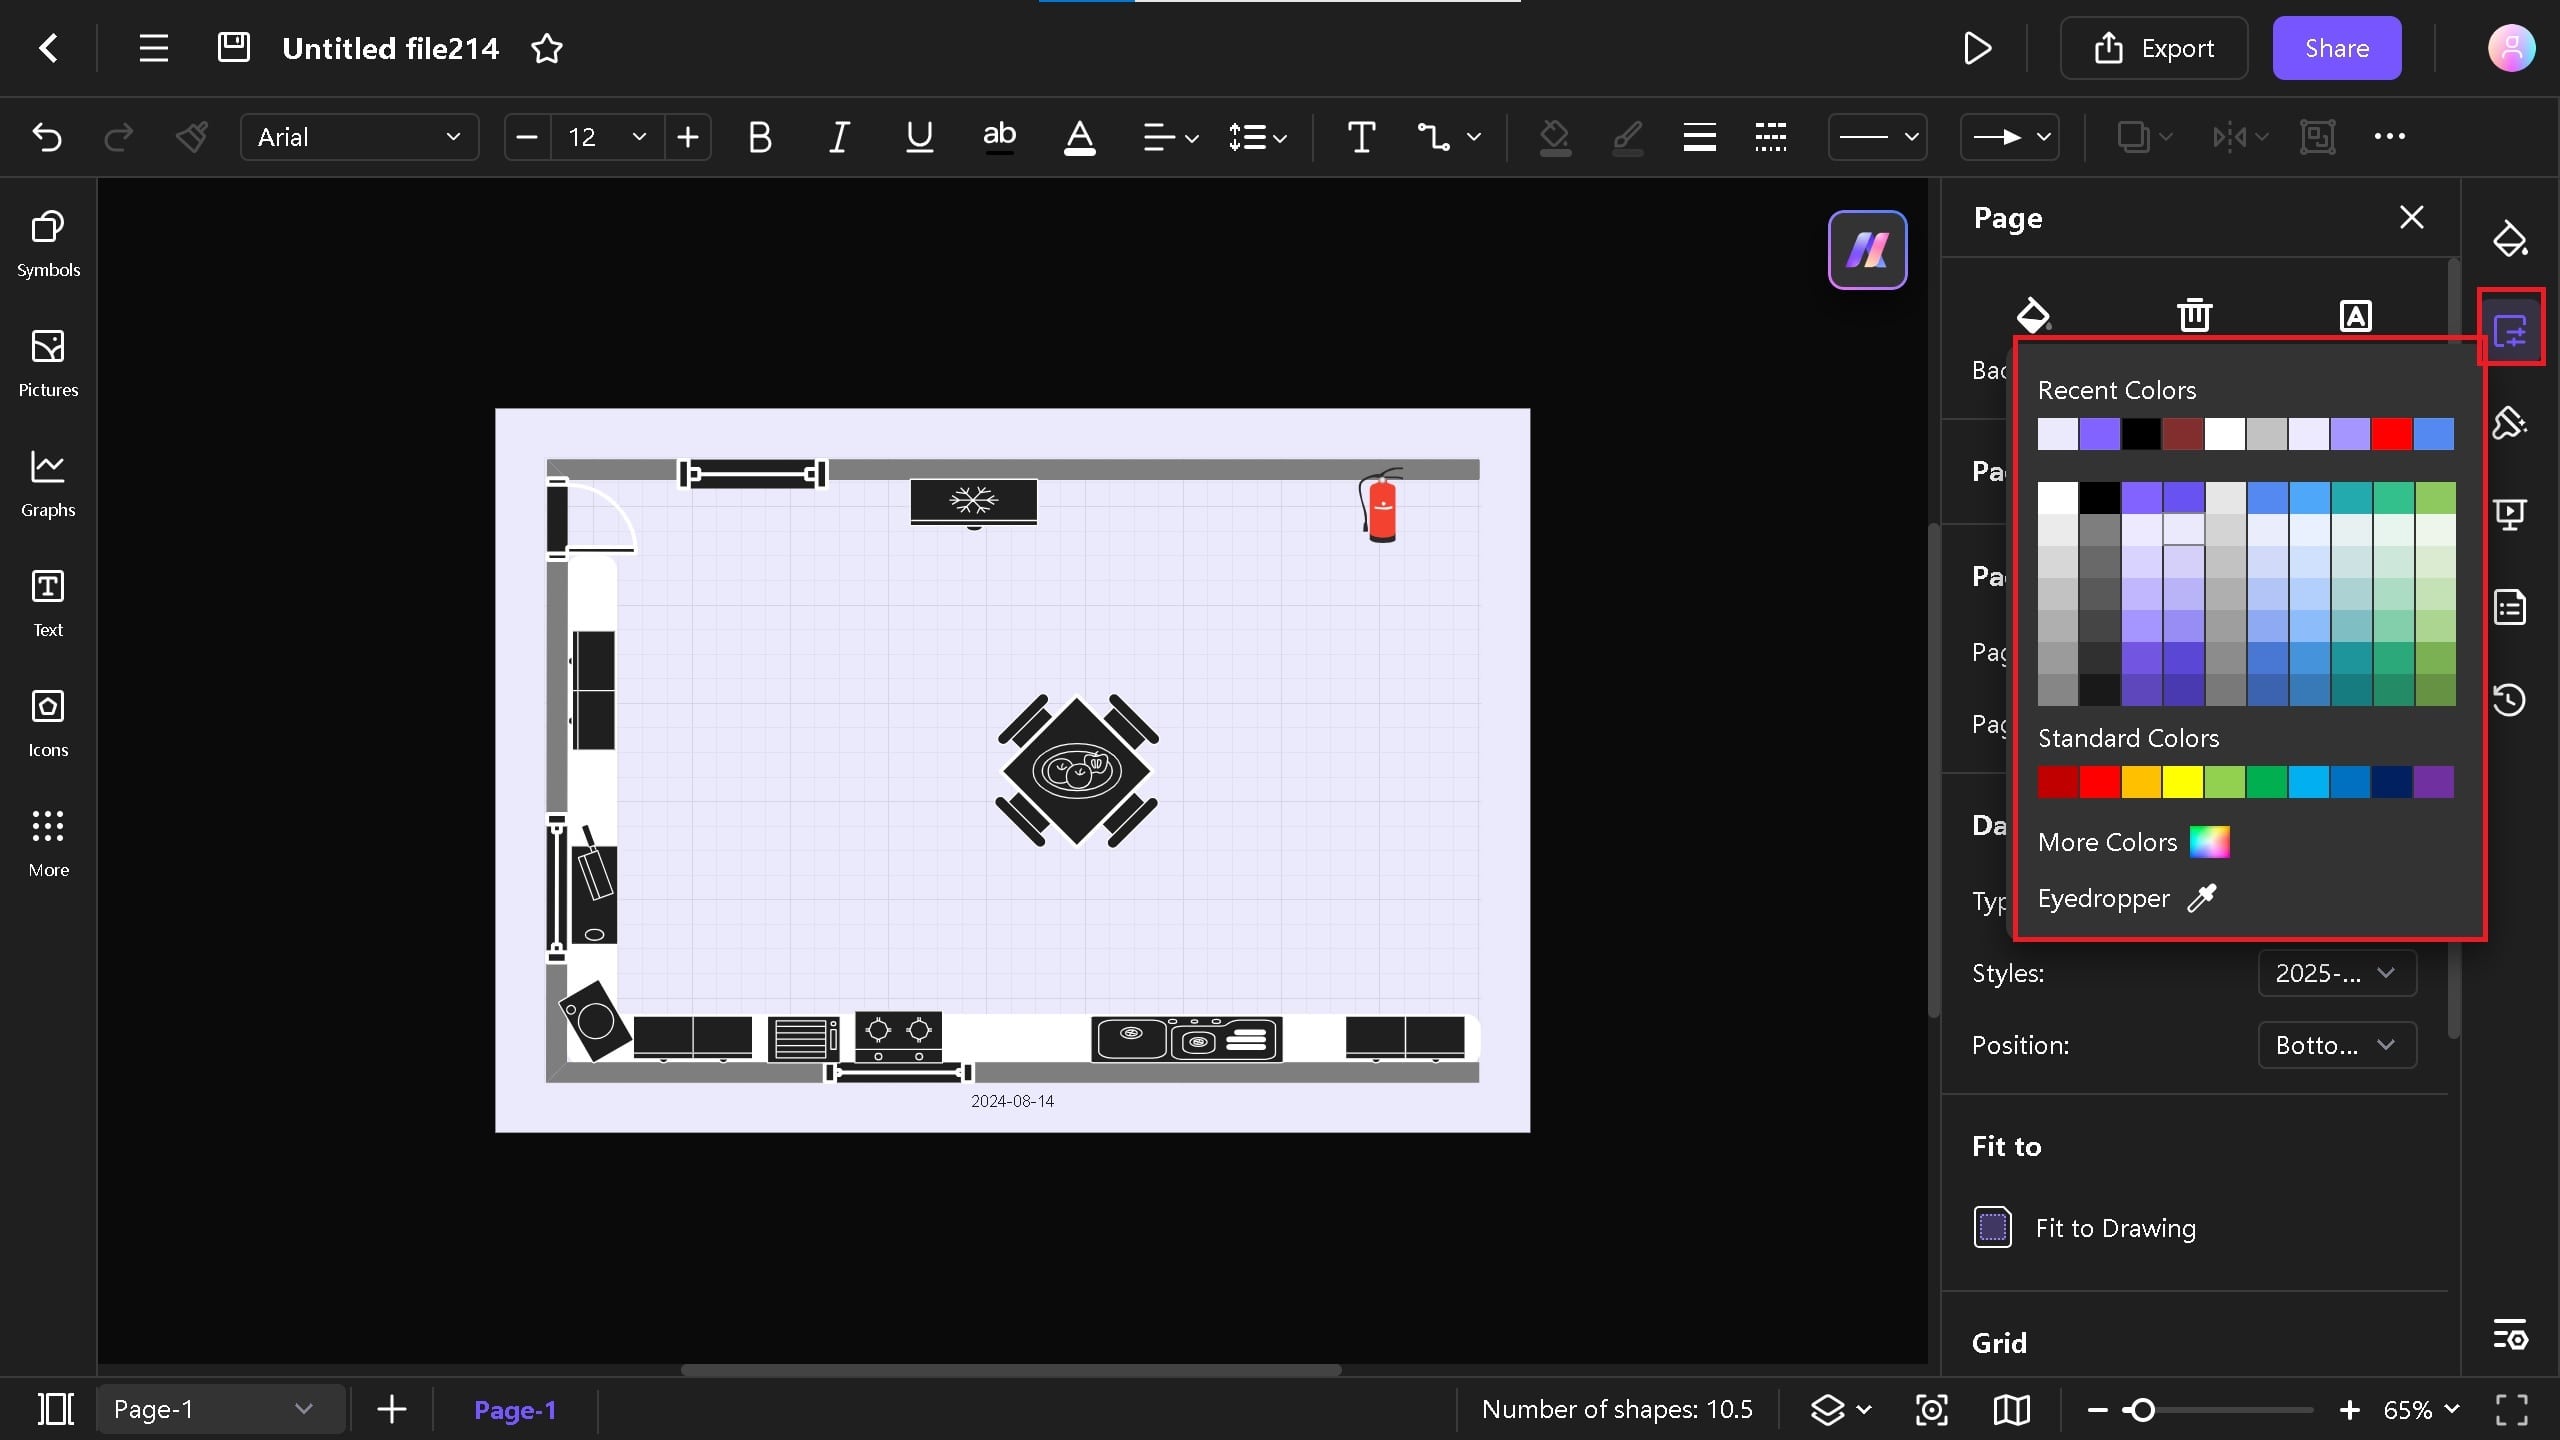Image resolution: width=2560 pixels, height=1440 pixels.
Task: Open the Position Bottom dropdown
Action: click(2336, 1045)
